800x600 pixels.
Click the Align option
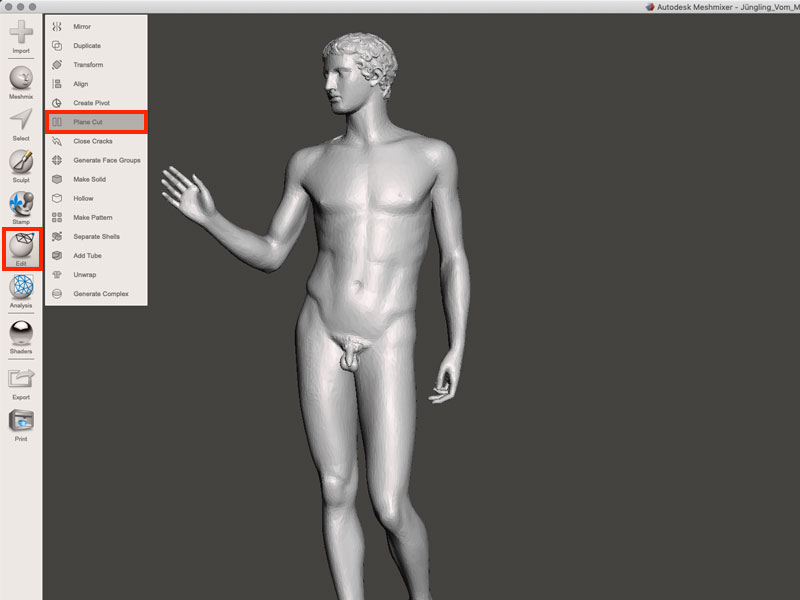pyautogui.click(x=81, y=84)
